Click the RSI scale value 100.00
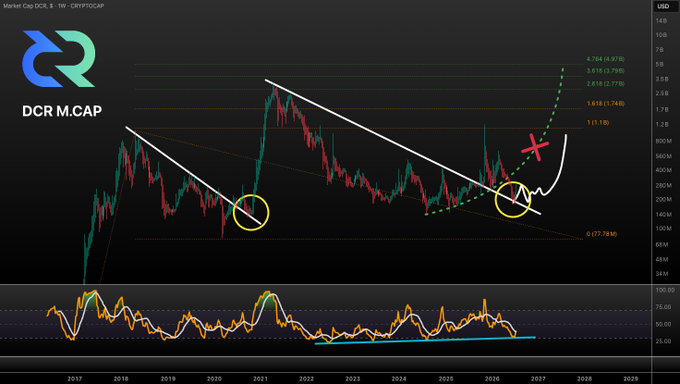Image resolution: width=680 pixels, height=384 pixels. tap(665, 290)
